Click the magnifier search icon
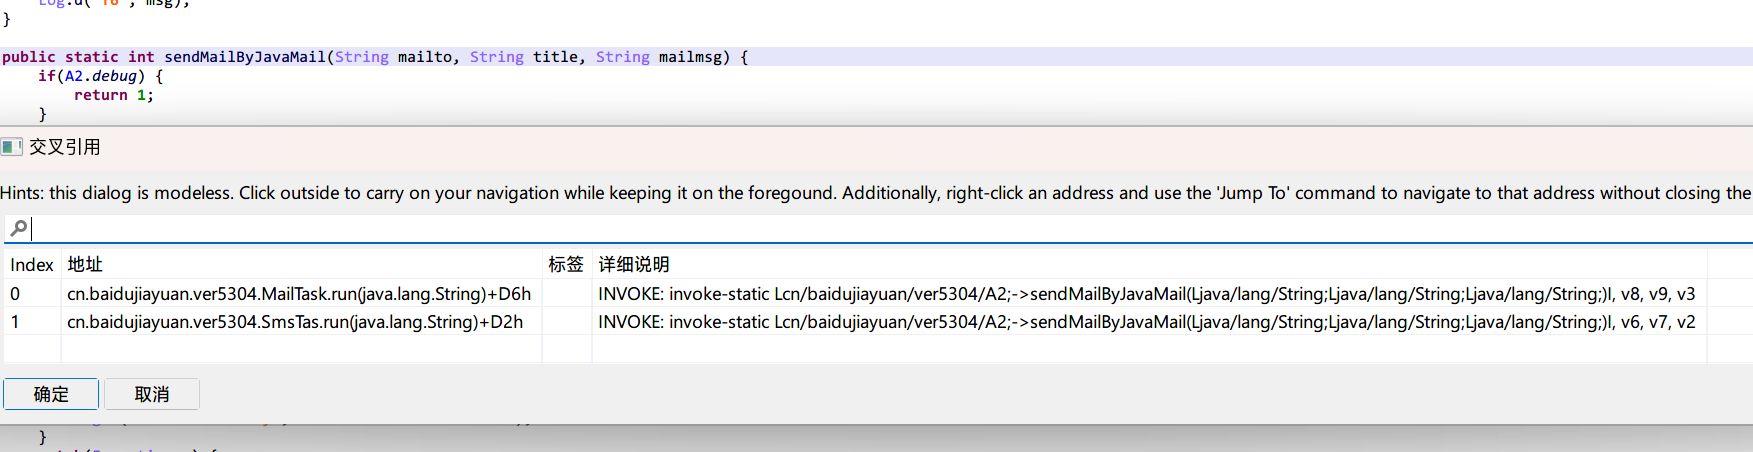The image size is (1753, 452). pos(18,228)
